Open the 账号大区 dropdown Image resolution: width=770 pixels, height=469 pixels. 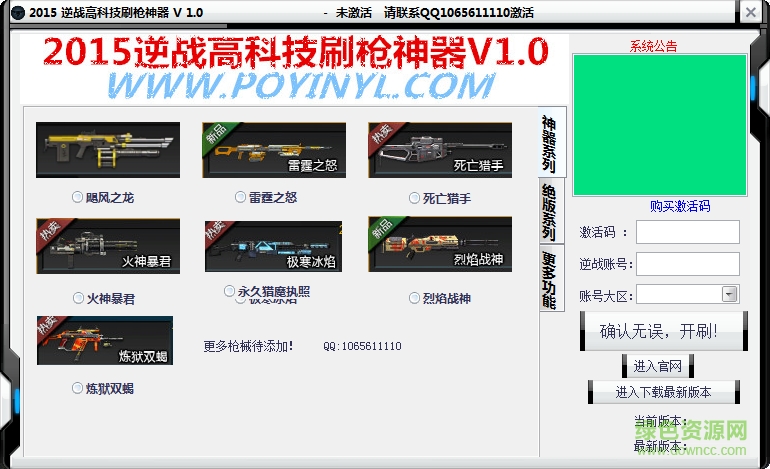729,294
